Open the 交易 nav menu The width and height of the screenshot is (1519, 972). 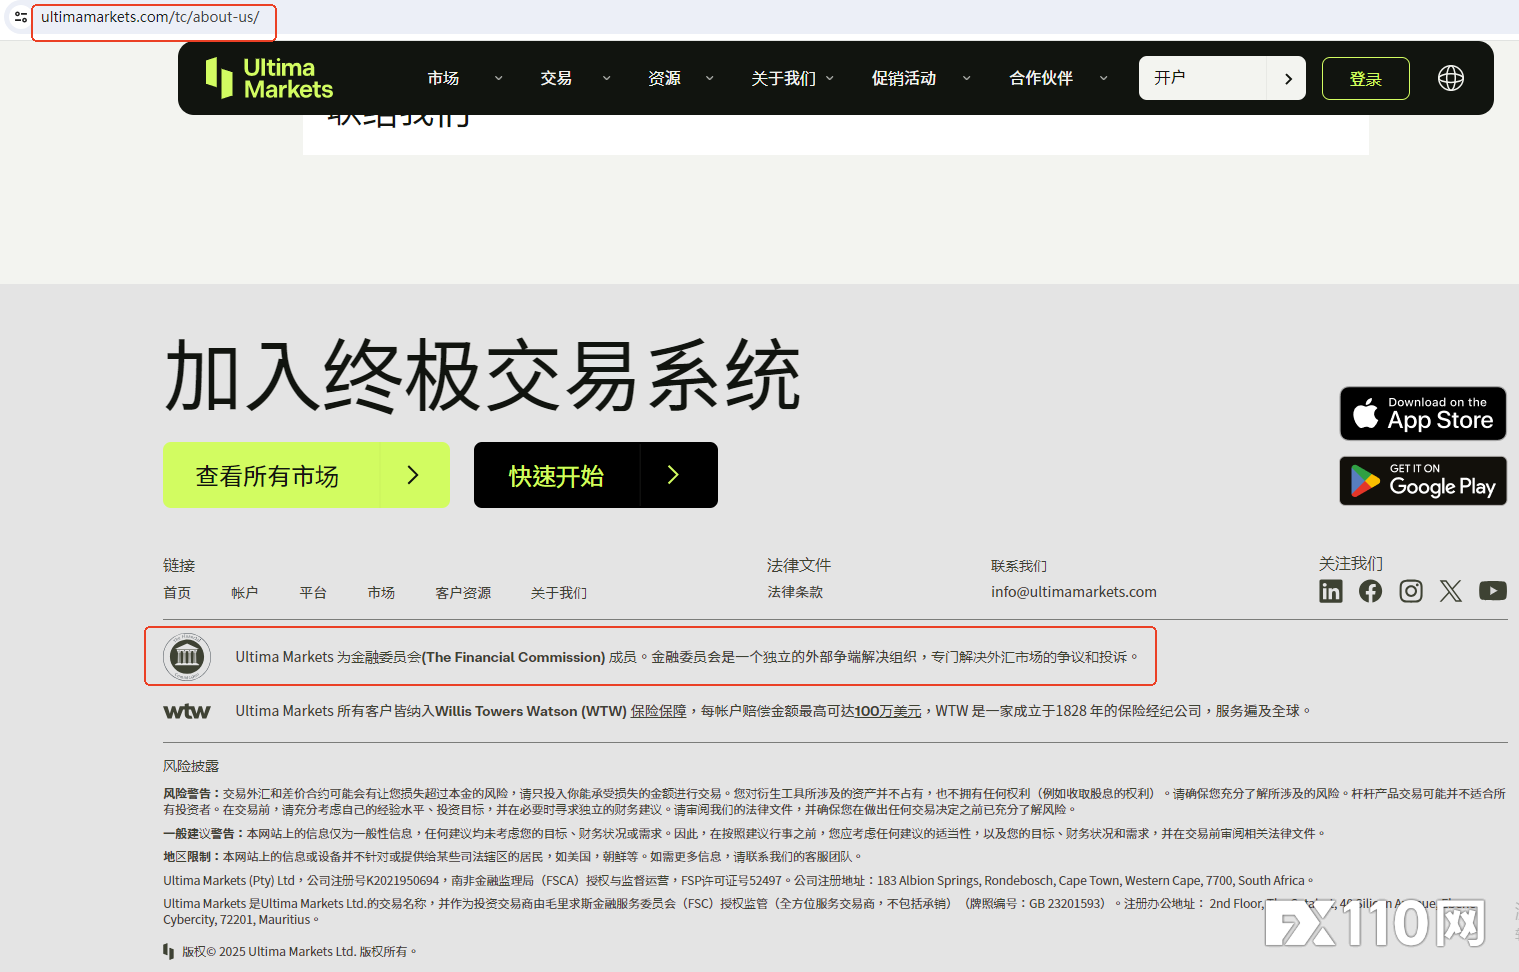tap(556, 78)
